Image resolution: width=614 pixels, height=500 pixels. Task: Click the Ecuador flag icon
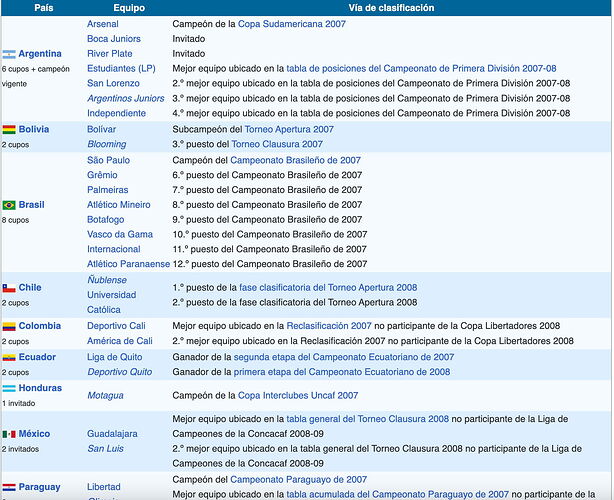point(9,357)
